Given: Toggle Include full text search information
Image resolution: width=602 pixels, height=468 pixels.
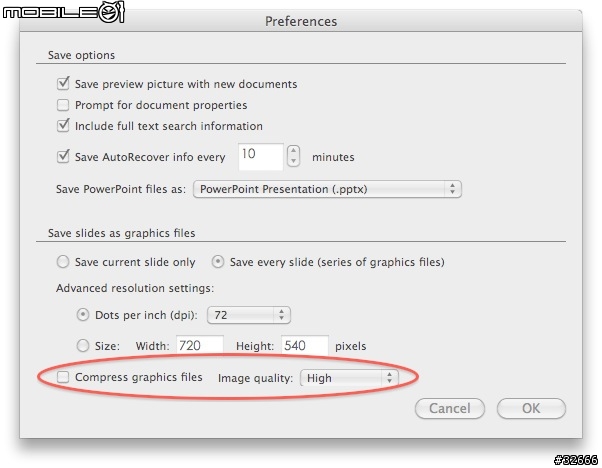Looking at the screenshot, I should [x=63, y=126].
